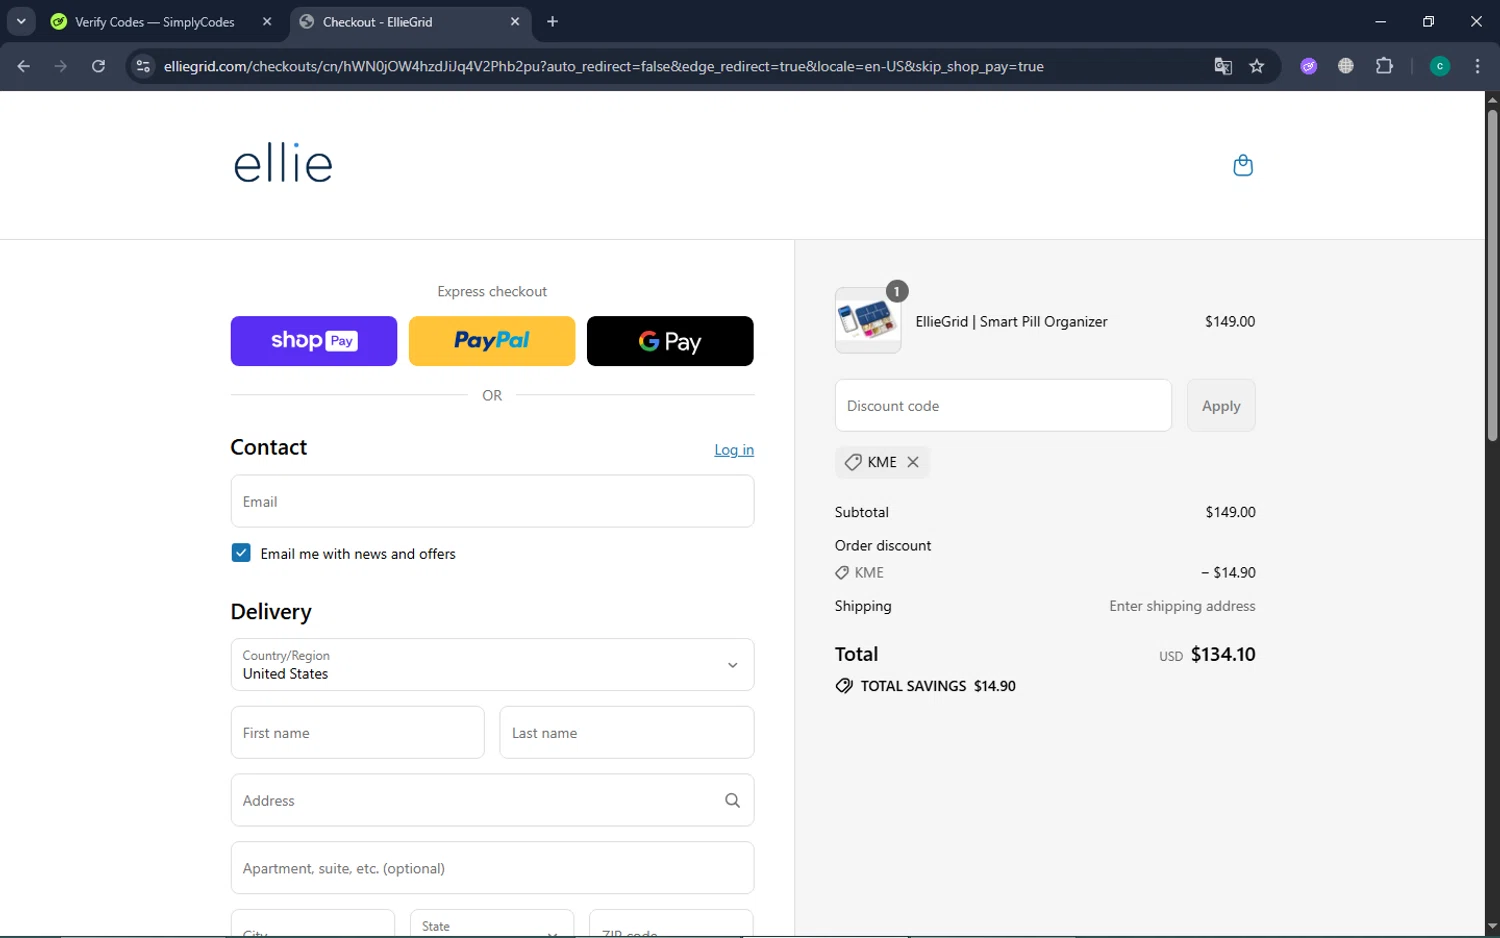The width and height of the screenshot is (1500, 938).
Task: Click the ellie logo
Action: 283,164
